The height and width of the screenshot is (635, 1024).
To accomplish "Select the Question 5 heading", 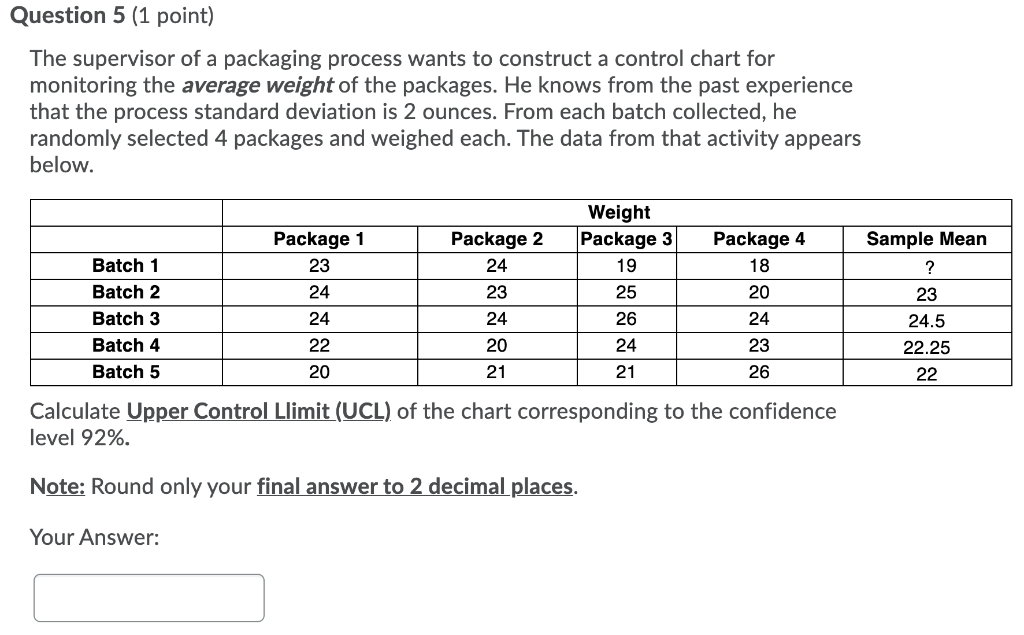I will tap(73, 15).
